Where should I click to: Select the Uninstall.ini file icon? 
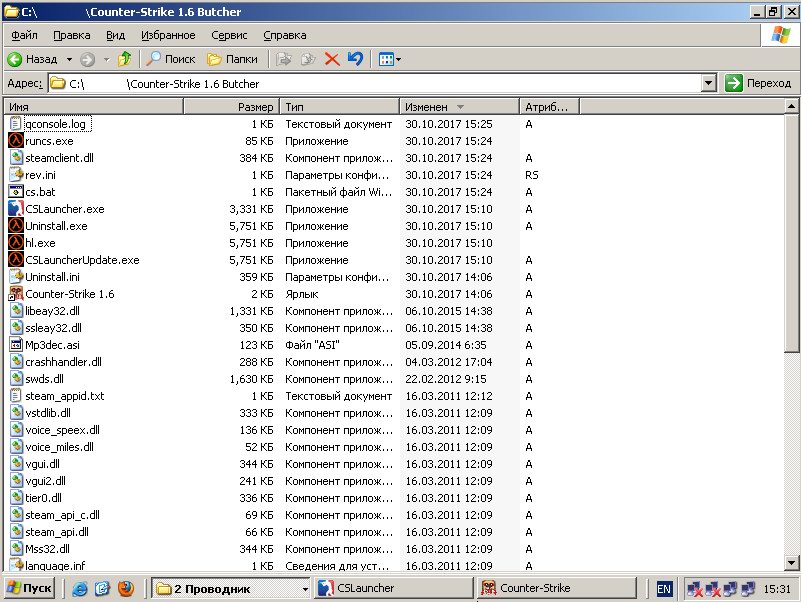click(x=16, y=276)
